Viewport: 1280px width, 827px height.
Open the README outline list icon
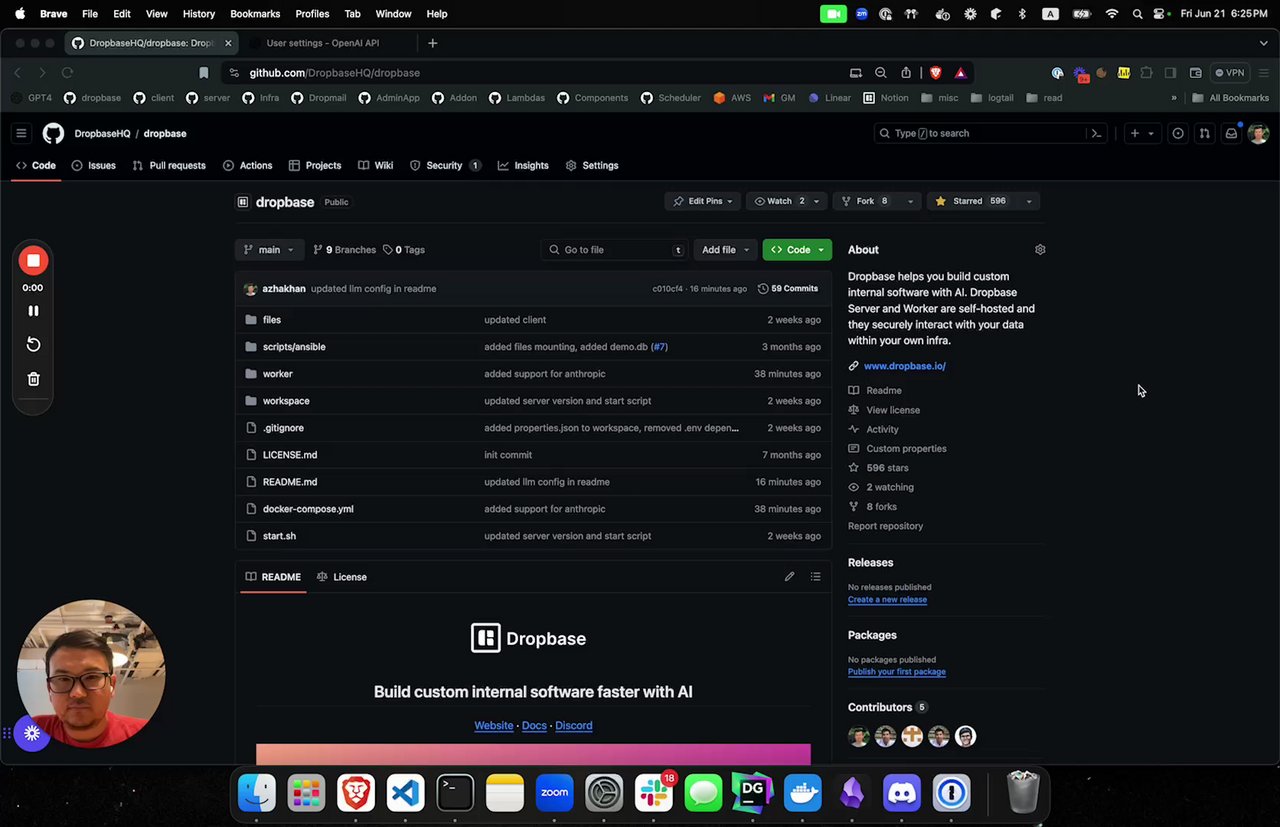(x=816, y=577)
